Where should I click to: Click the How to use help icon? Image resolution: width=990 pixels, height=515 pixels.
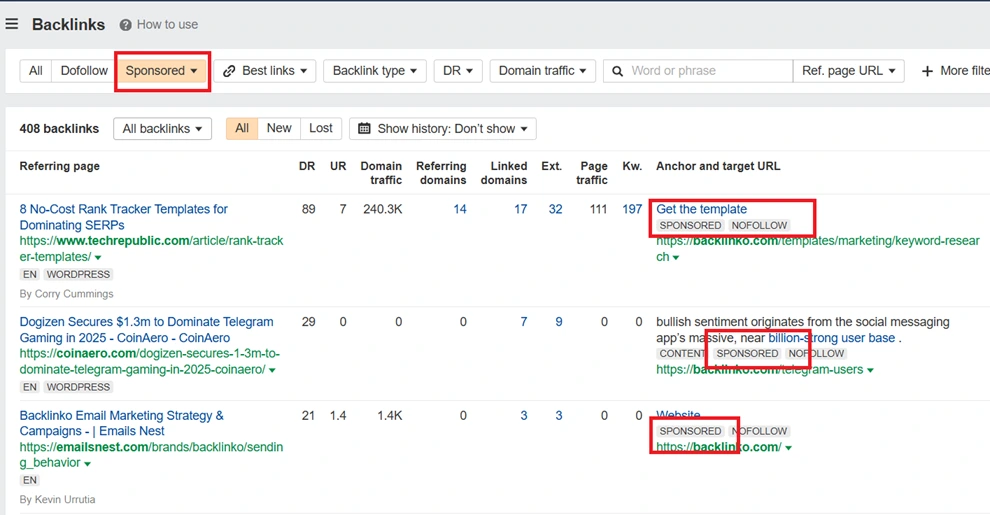[126, 25]
